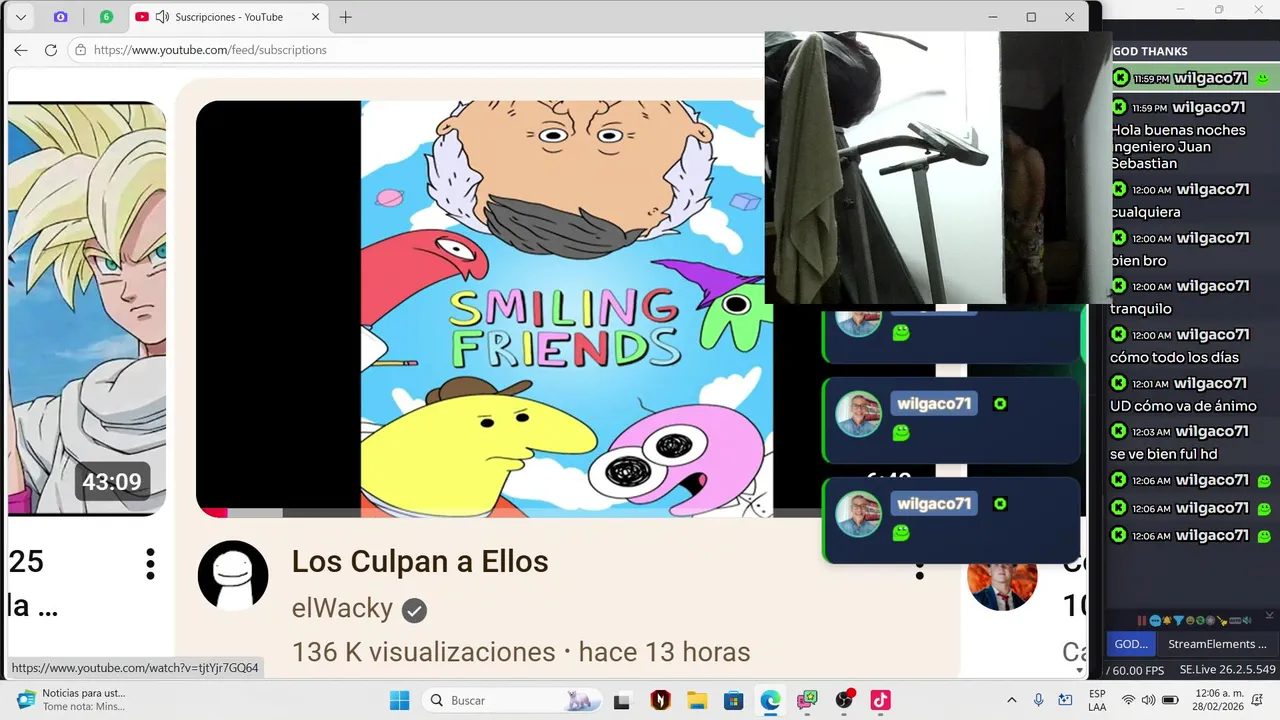Switch to the pinned purple camera tab
The height and width of the screenshot is (720, 1280).
pyautogui.click(x=61, y=17)
